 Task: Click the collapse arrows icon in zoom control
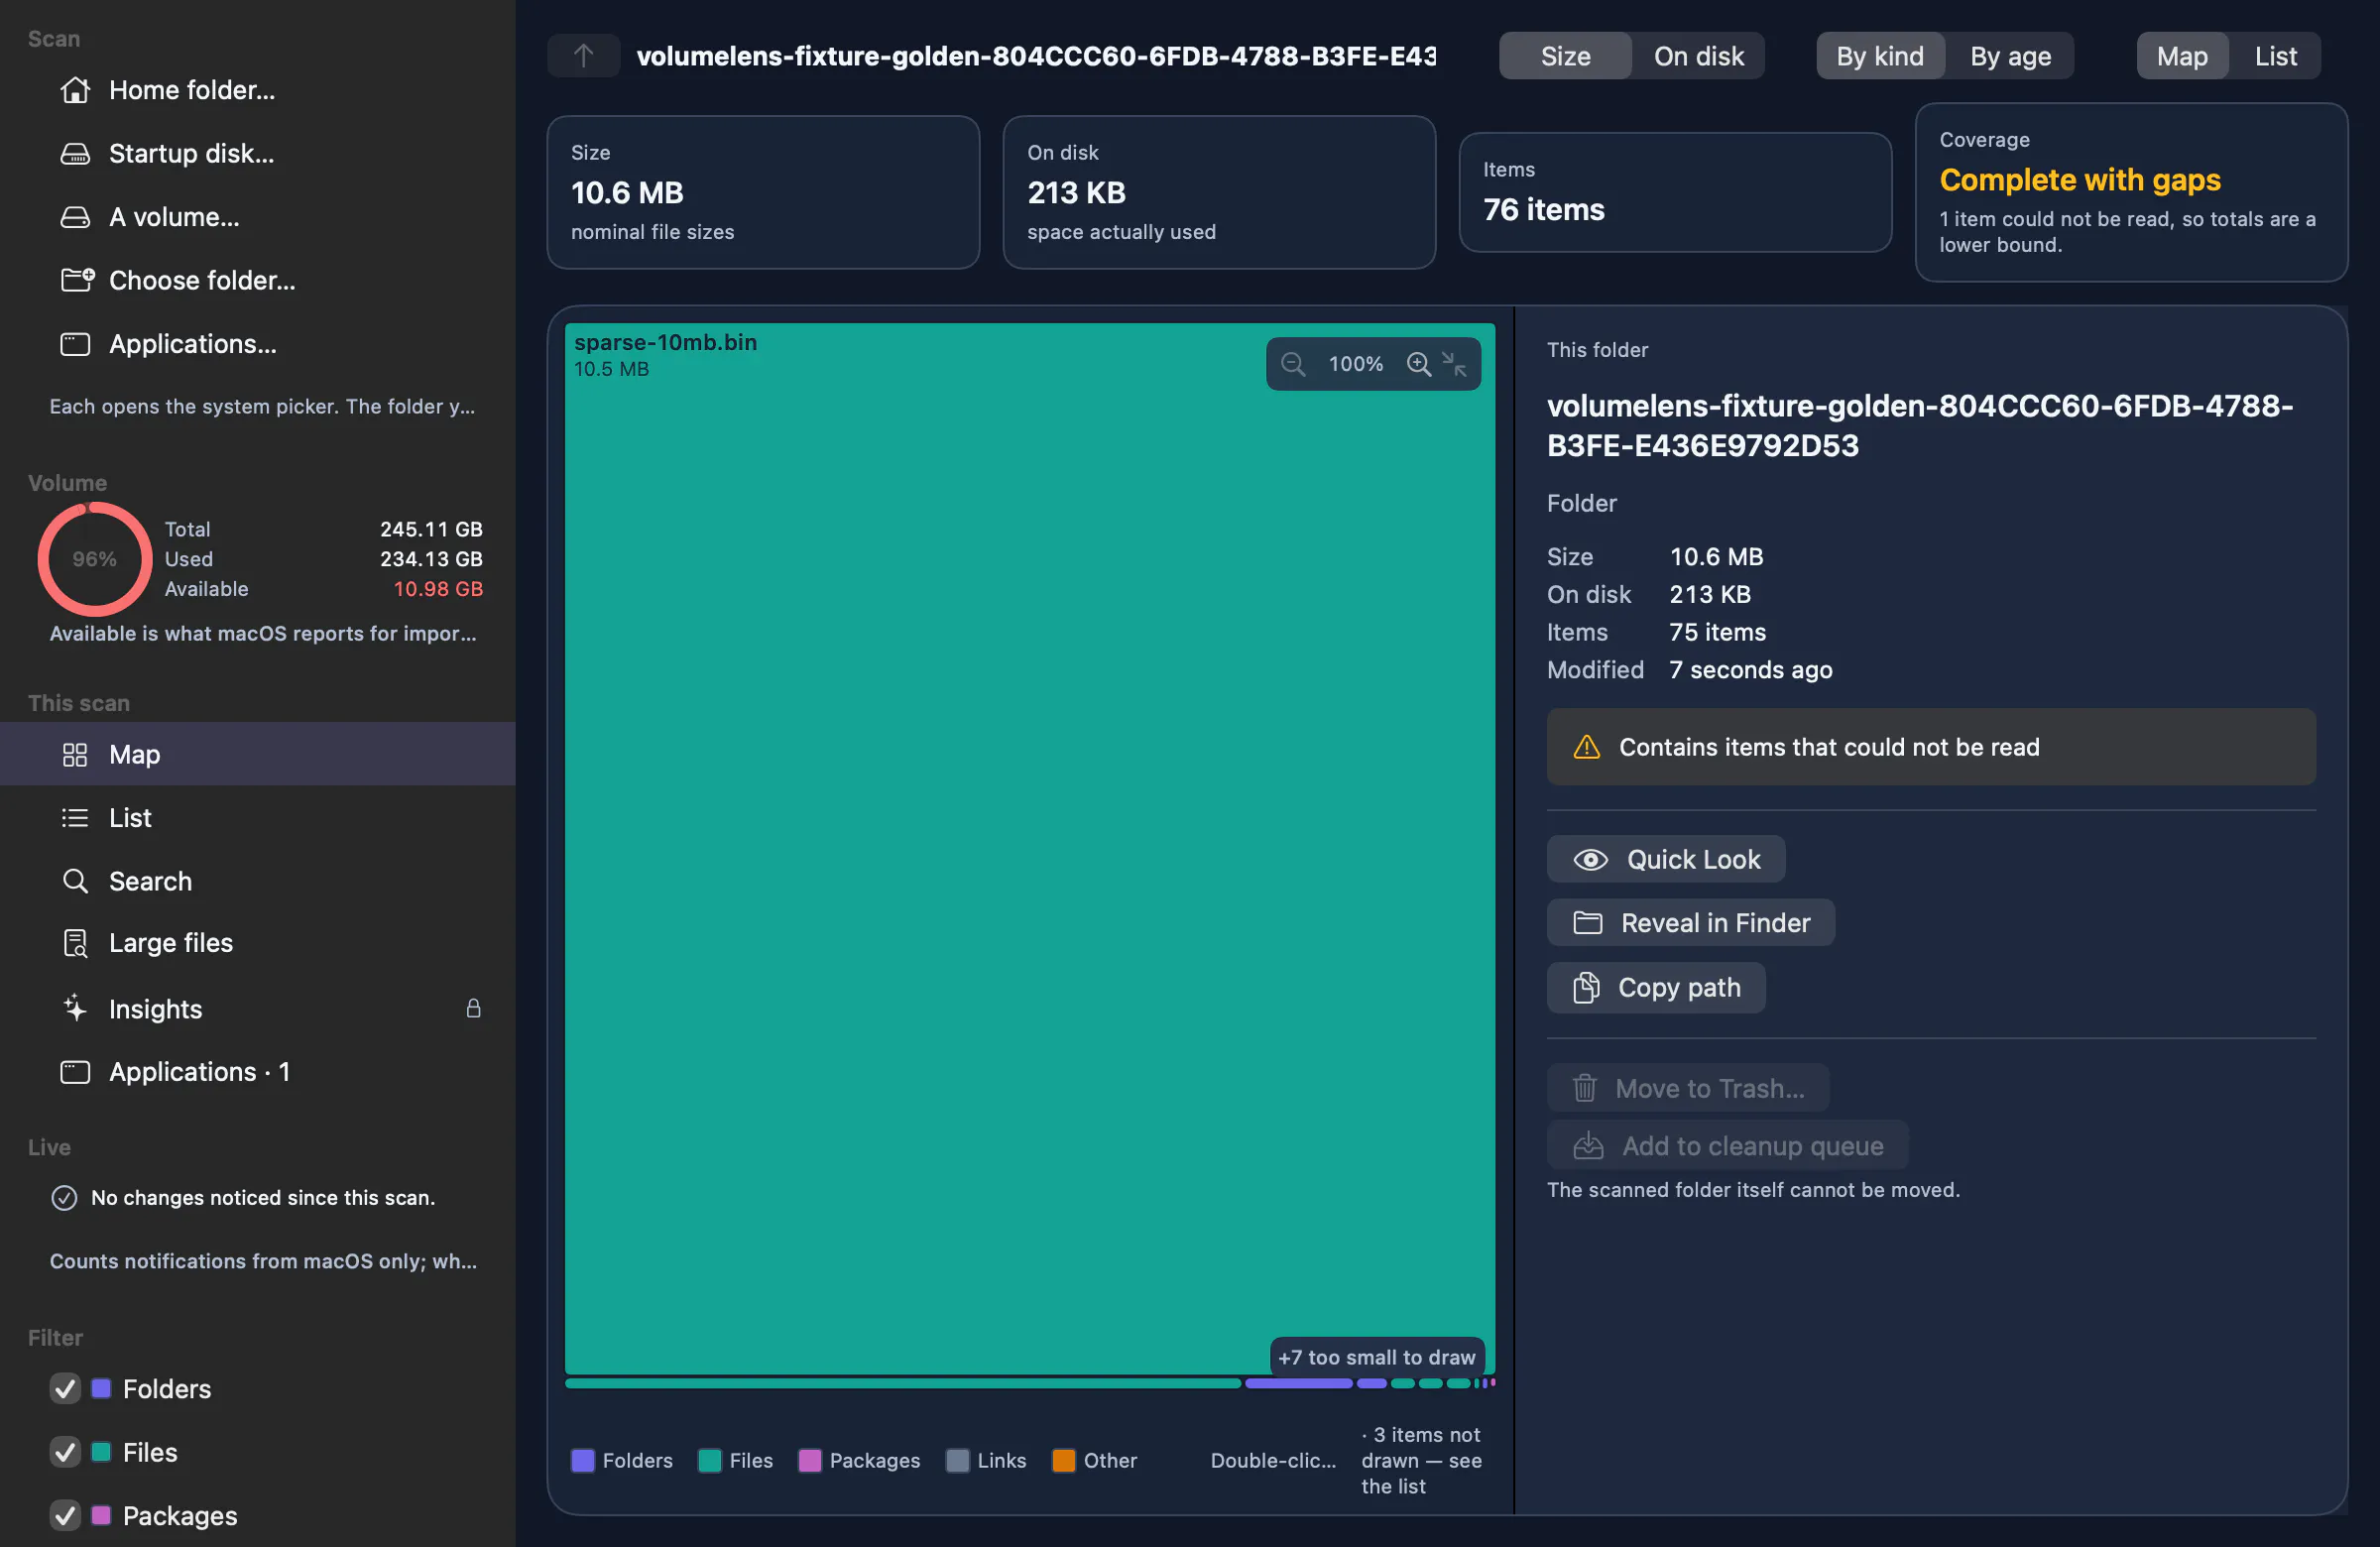click(x=1454, y=364)
